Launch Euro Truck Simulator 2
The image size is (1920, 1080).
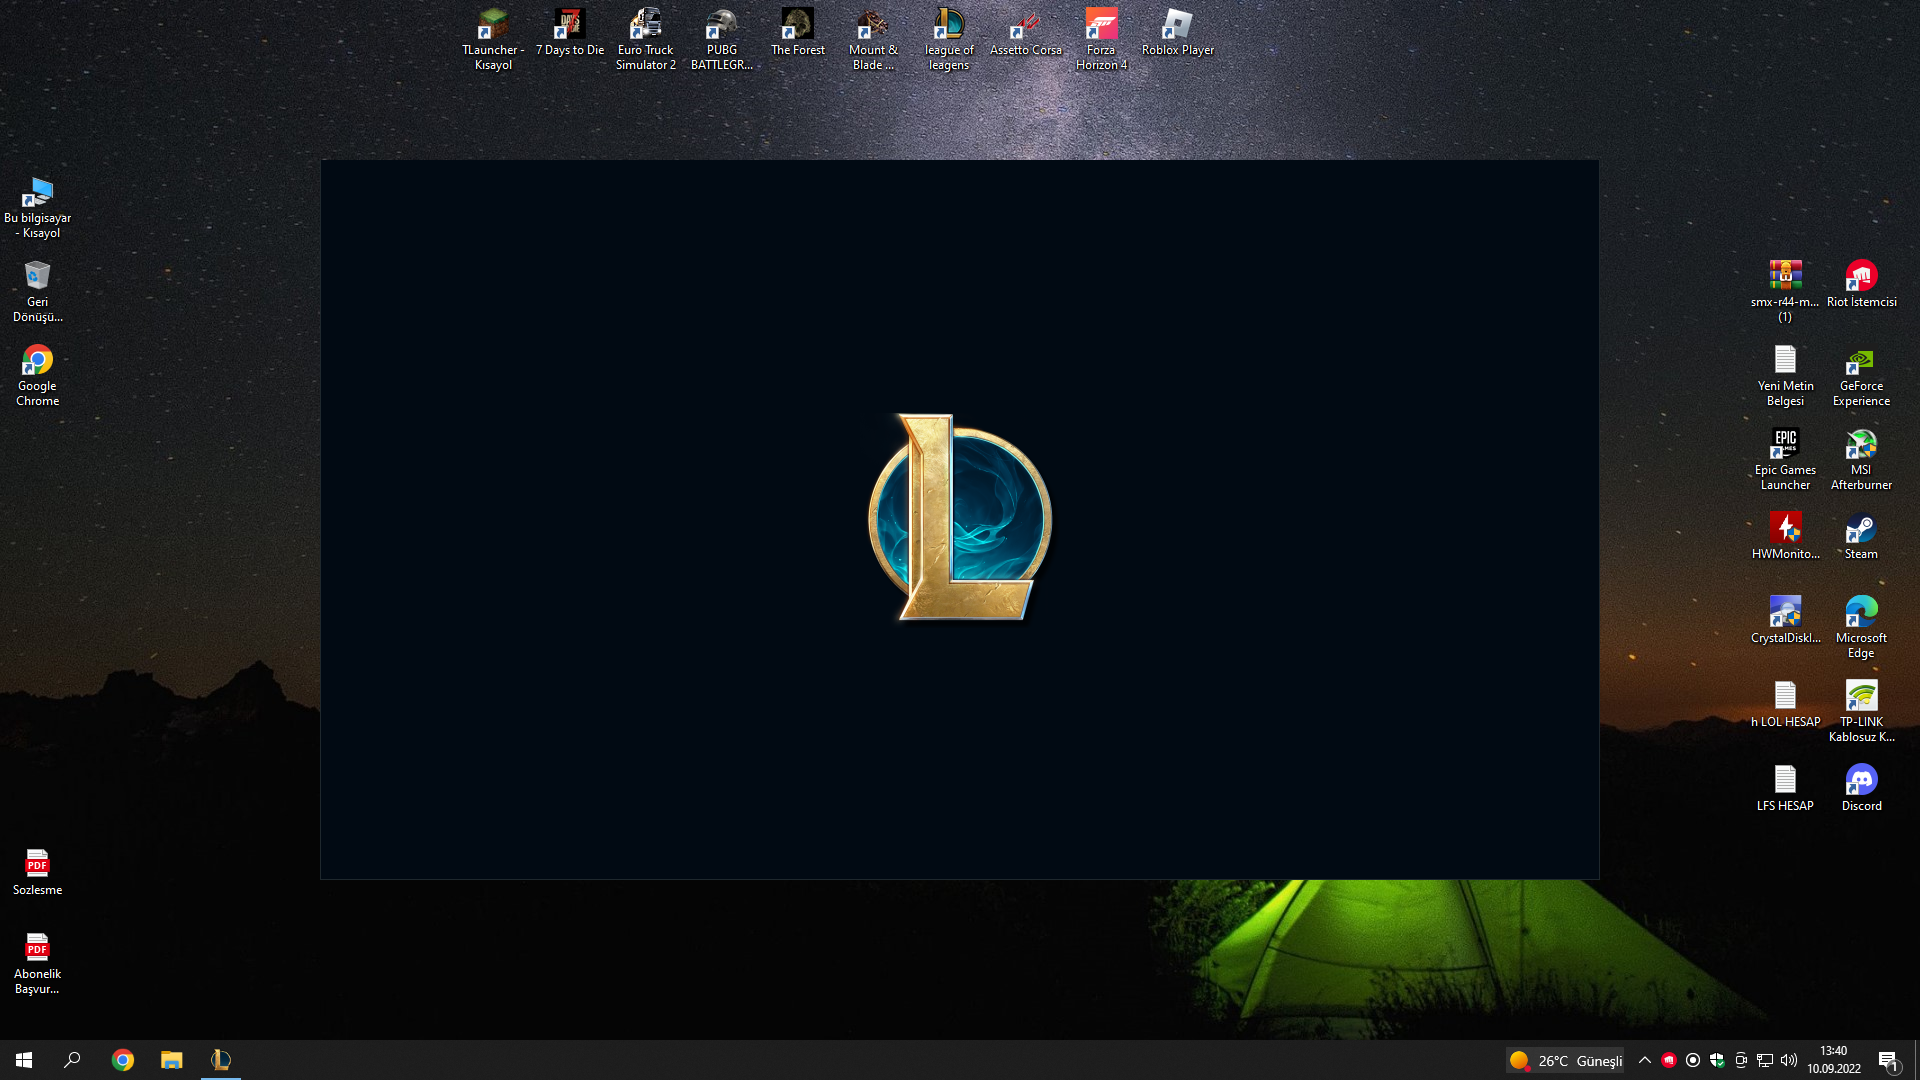click(645, 25)
